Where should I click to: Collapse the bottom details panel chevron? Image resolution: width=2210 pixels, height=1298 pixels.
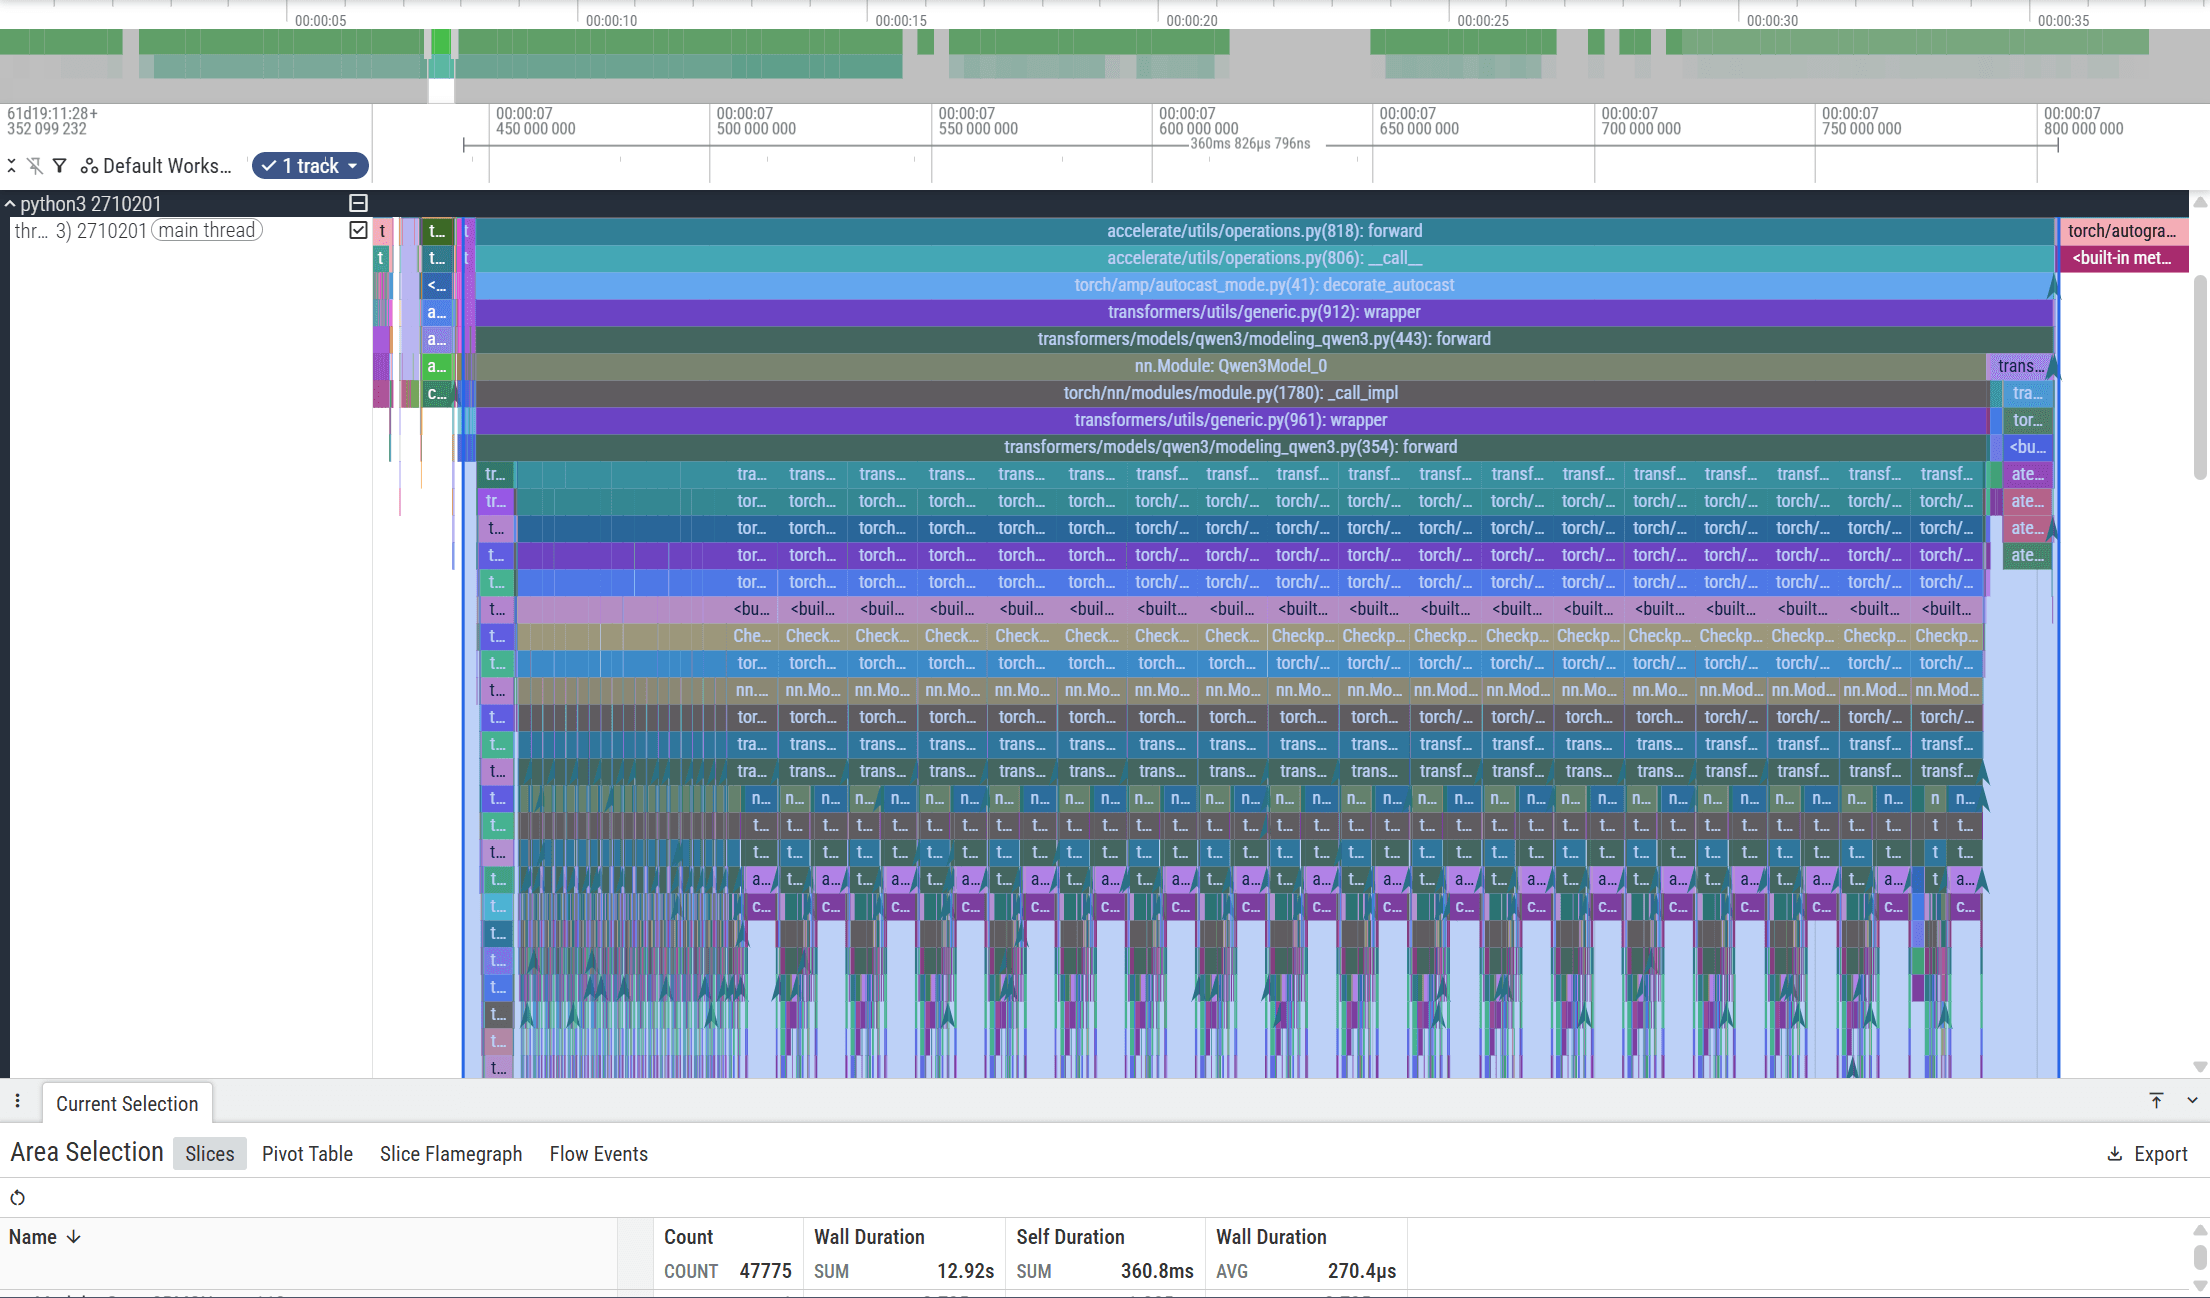[x=2192, y=1100]
